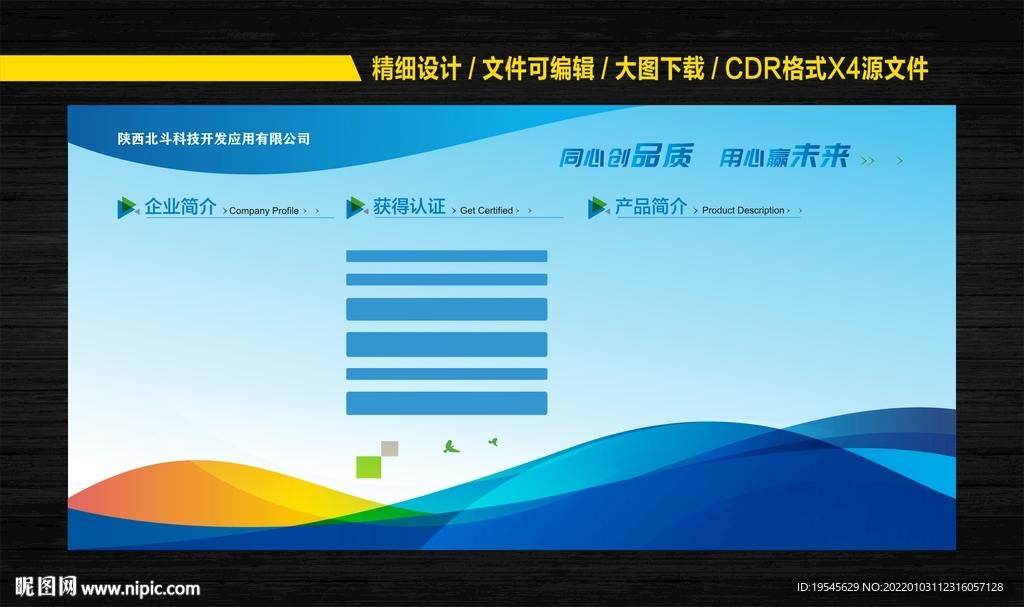Click the 精细设计 header text
The height and width of the screenshot is (607, 1024).
tap(417, 69)
